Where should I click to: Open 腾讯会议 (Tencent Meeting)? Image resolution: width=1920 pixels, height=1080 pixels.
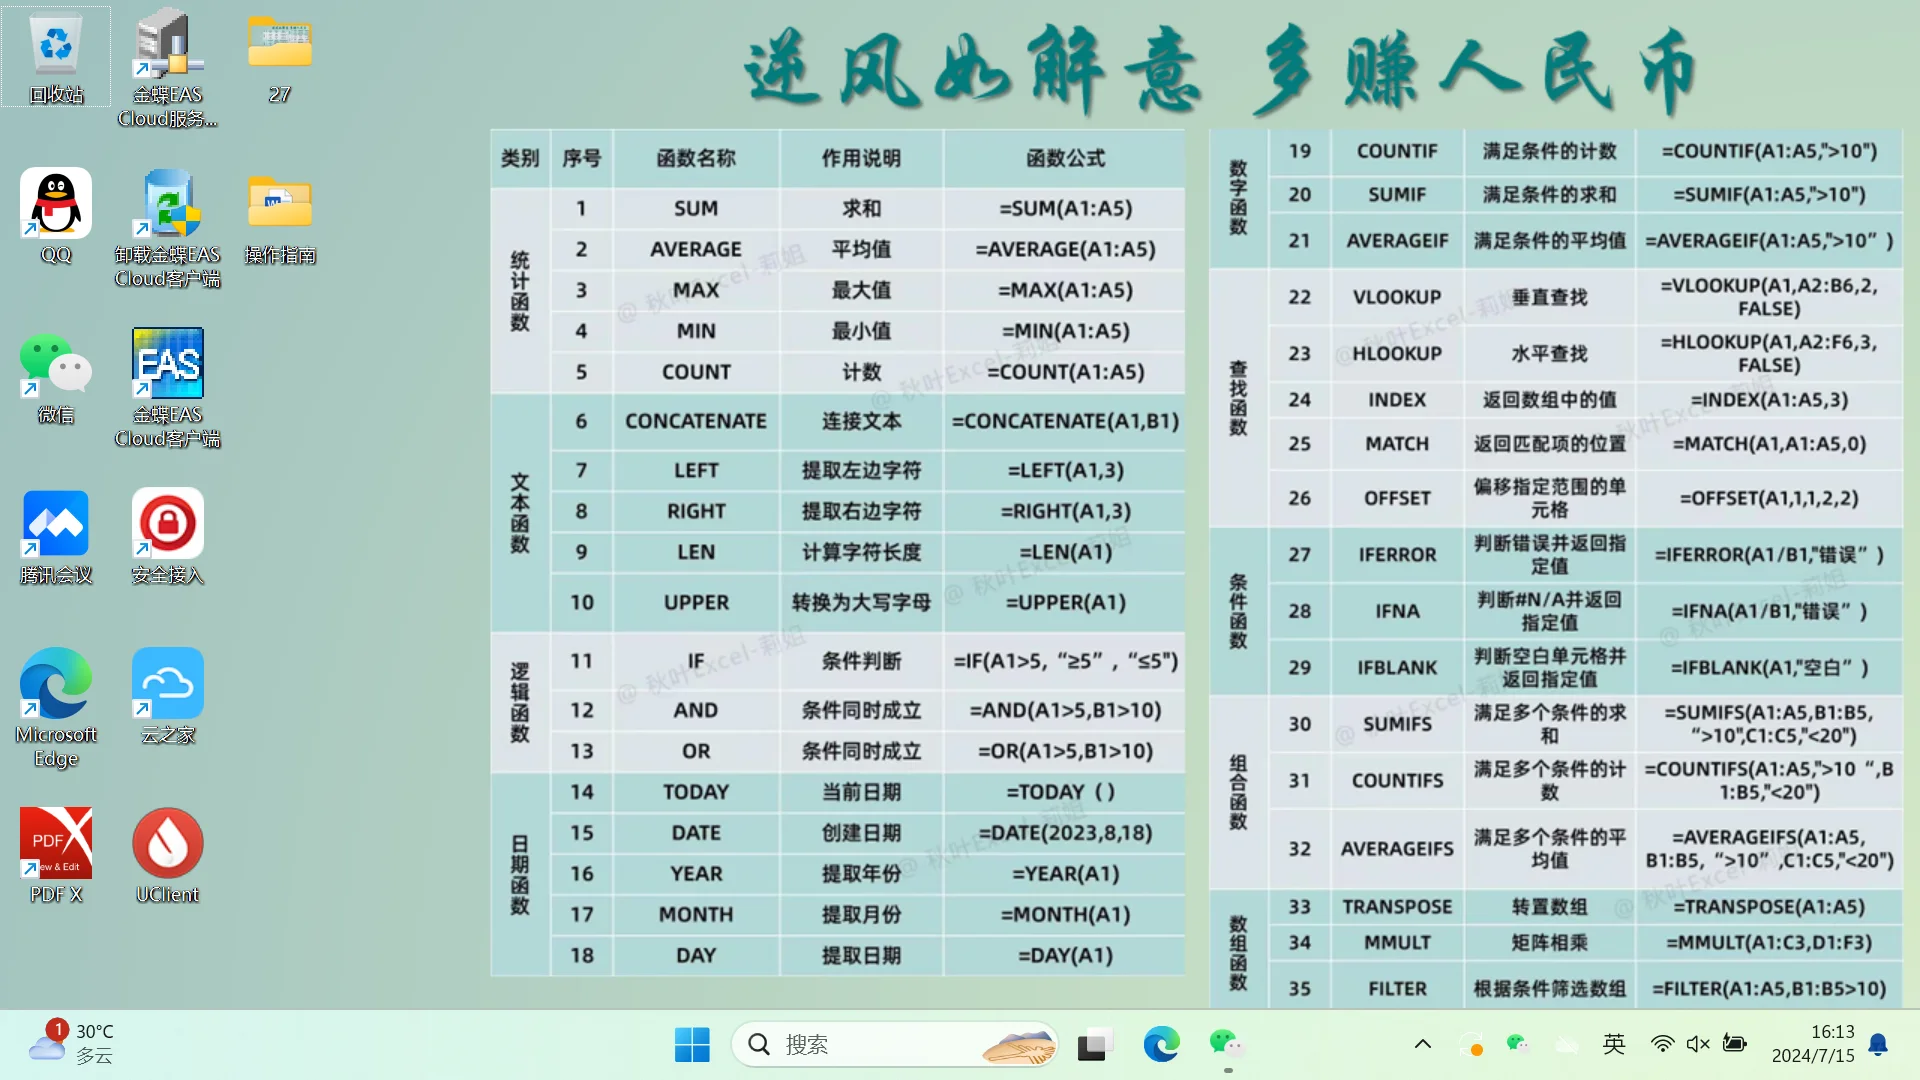coord(56,523)
